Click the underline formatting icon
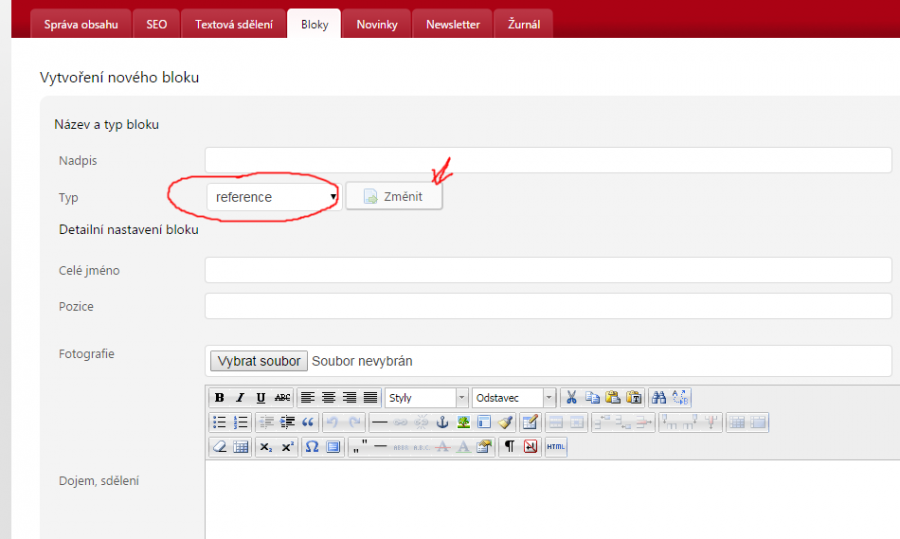 261,398
